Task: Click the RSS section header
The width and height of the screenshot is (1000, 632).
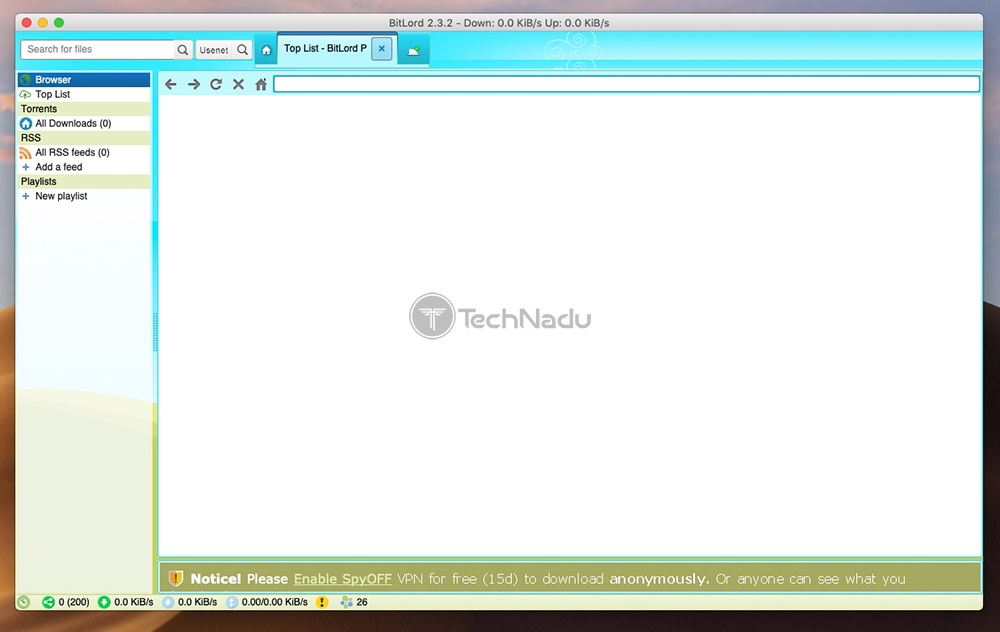Action: [x=84, y=138]
